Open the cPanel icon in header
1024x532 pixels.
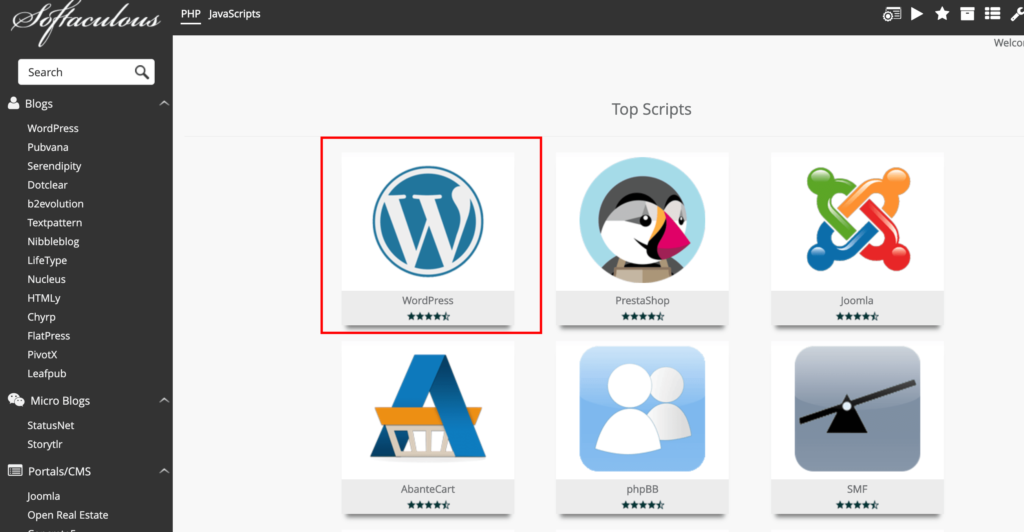[x=891, y=14]
